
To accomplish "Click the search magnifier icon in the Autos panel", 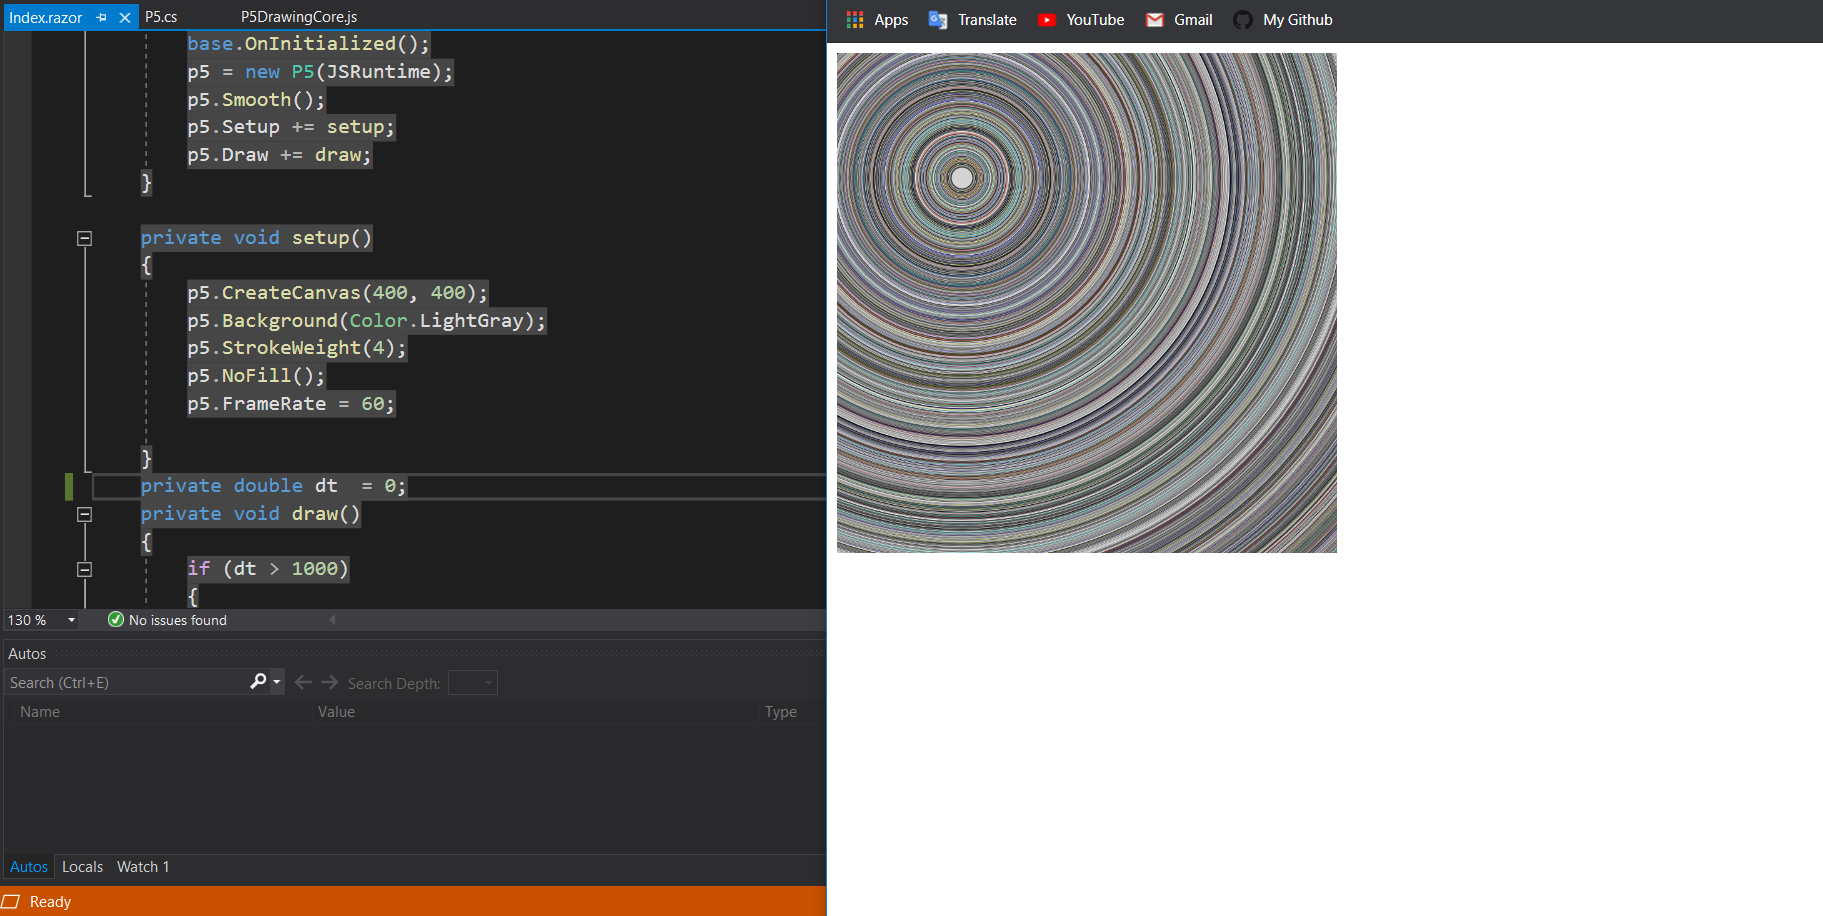I will [x=257, y=682].
